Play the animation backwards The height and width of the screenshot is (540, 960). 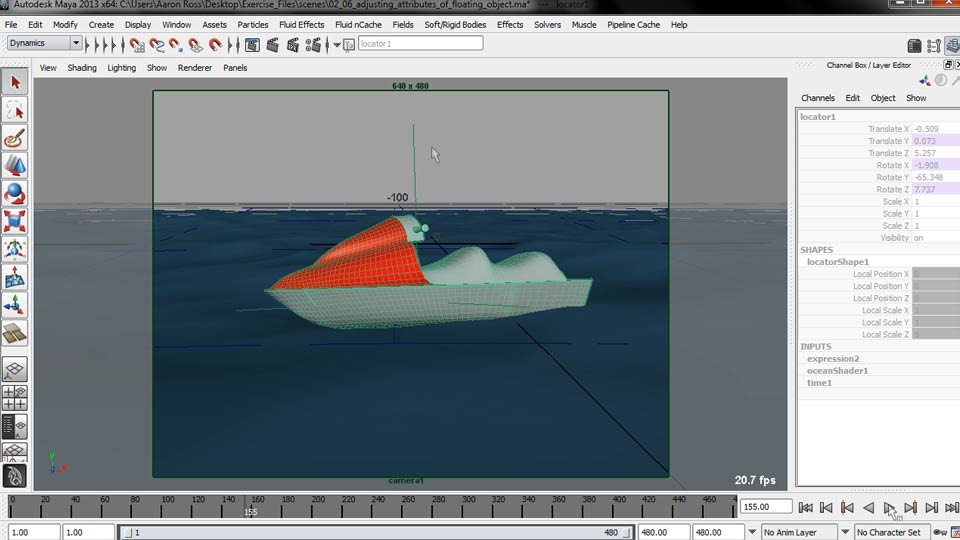868,508
